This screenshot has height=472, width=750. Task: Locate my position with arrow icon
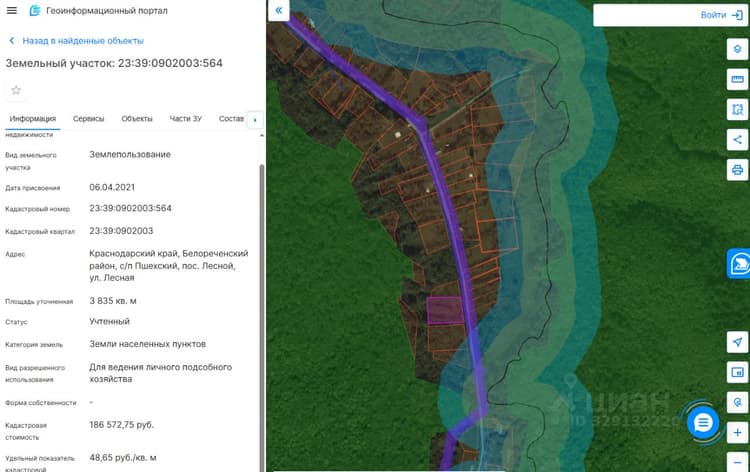[x=737, y=342]
